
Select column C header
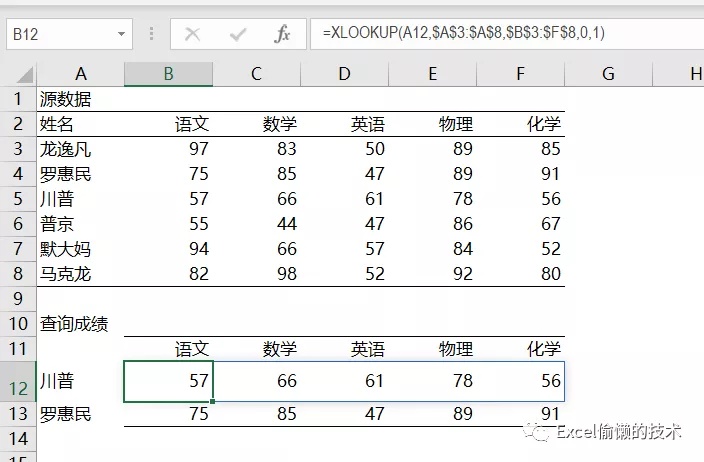256,74
